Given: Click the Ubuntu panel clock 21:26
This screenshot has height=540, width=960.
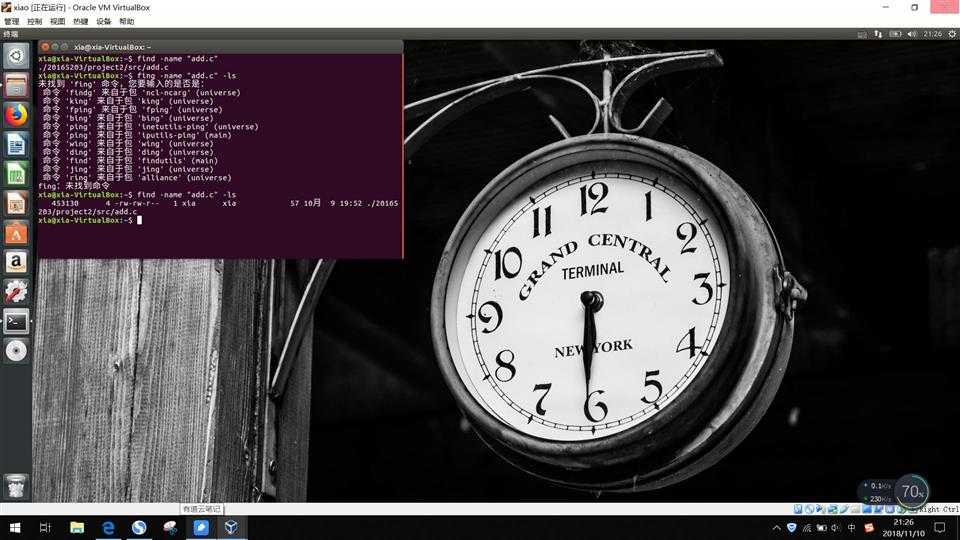Looking at the screenshot, I should [932, 34].
